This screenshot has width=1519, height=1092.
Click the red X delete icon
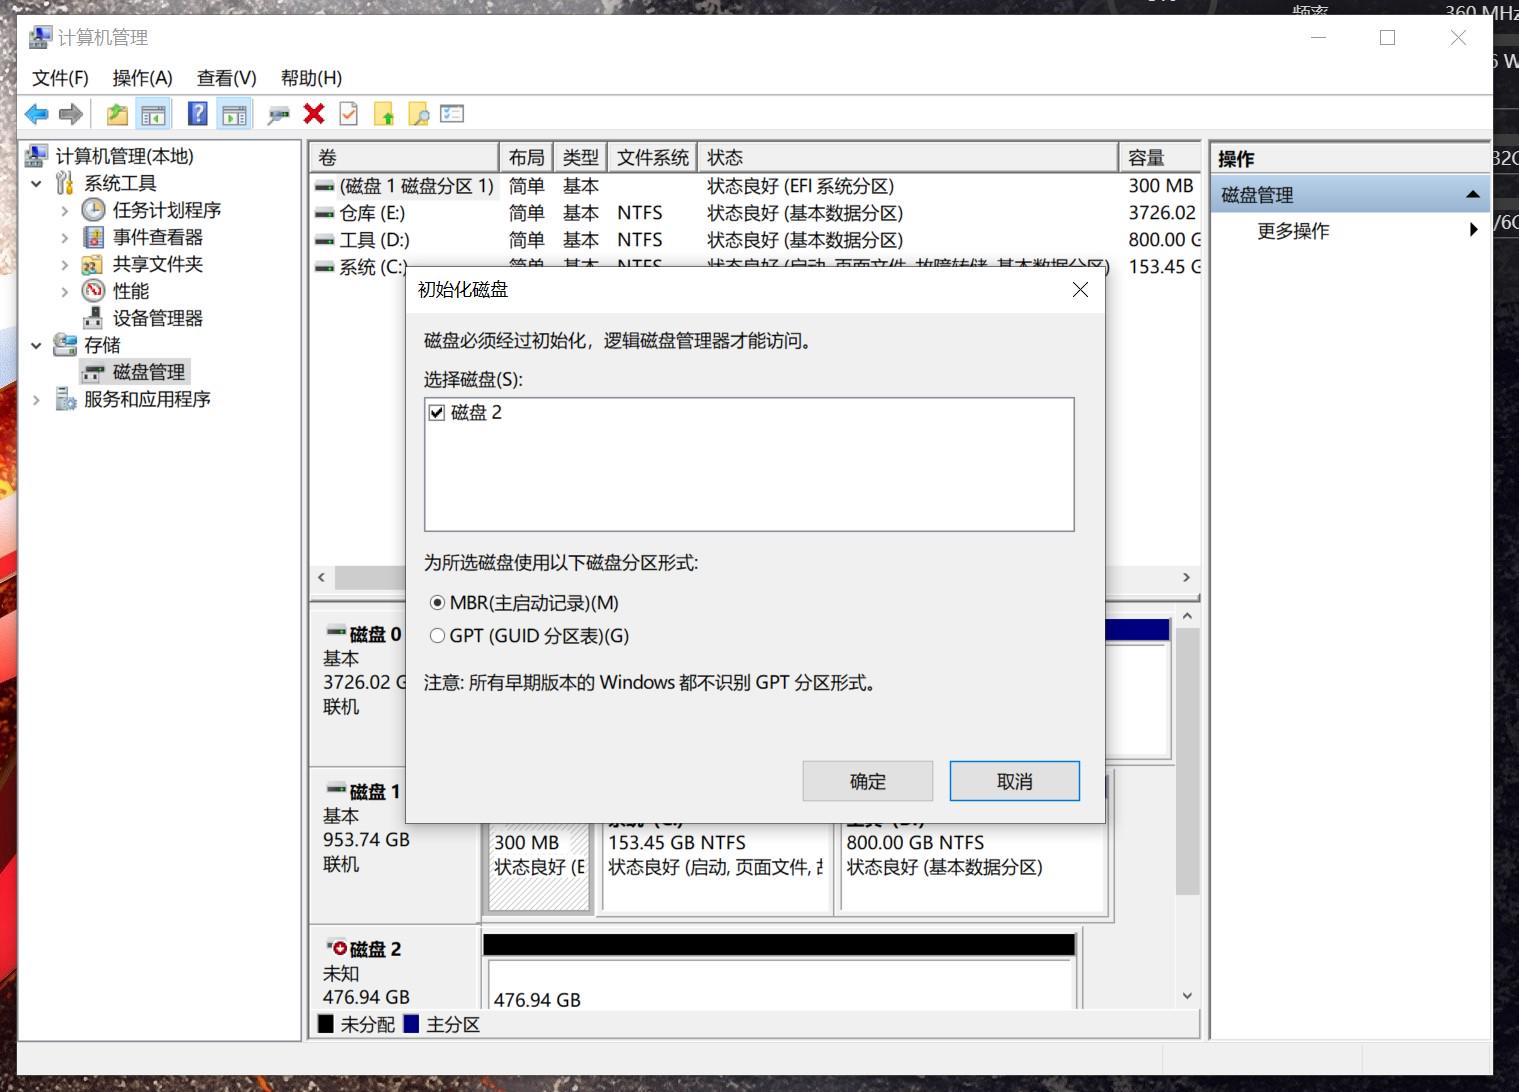pyautogui.click(x=314, y=114)
